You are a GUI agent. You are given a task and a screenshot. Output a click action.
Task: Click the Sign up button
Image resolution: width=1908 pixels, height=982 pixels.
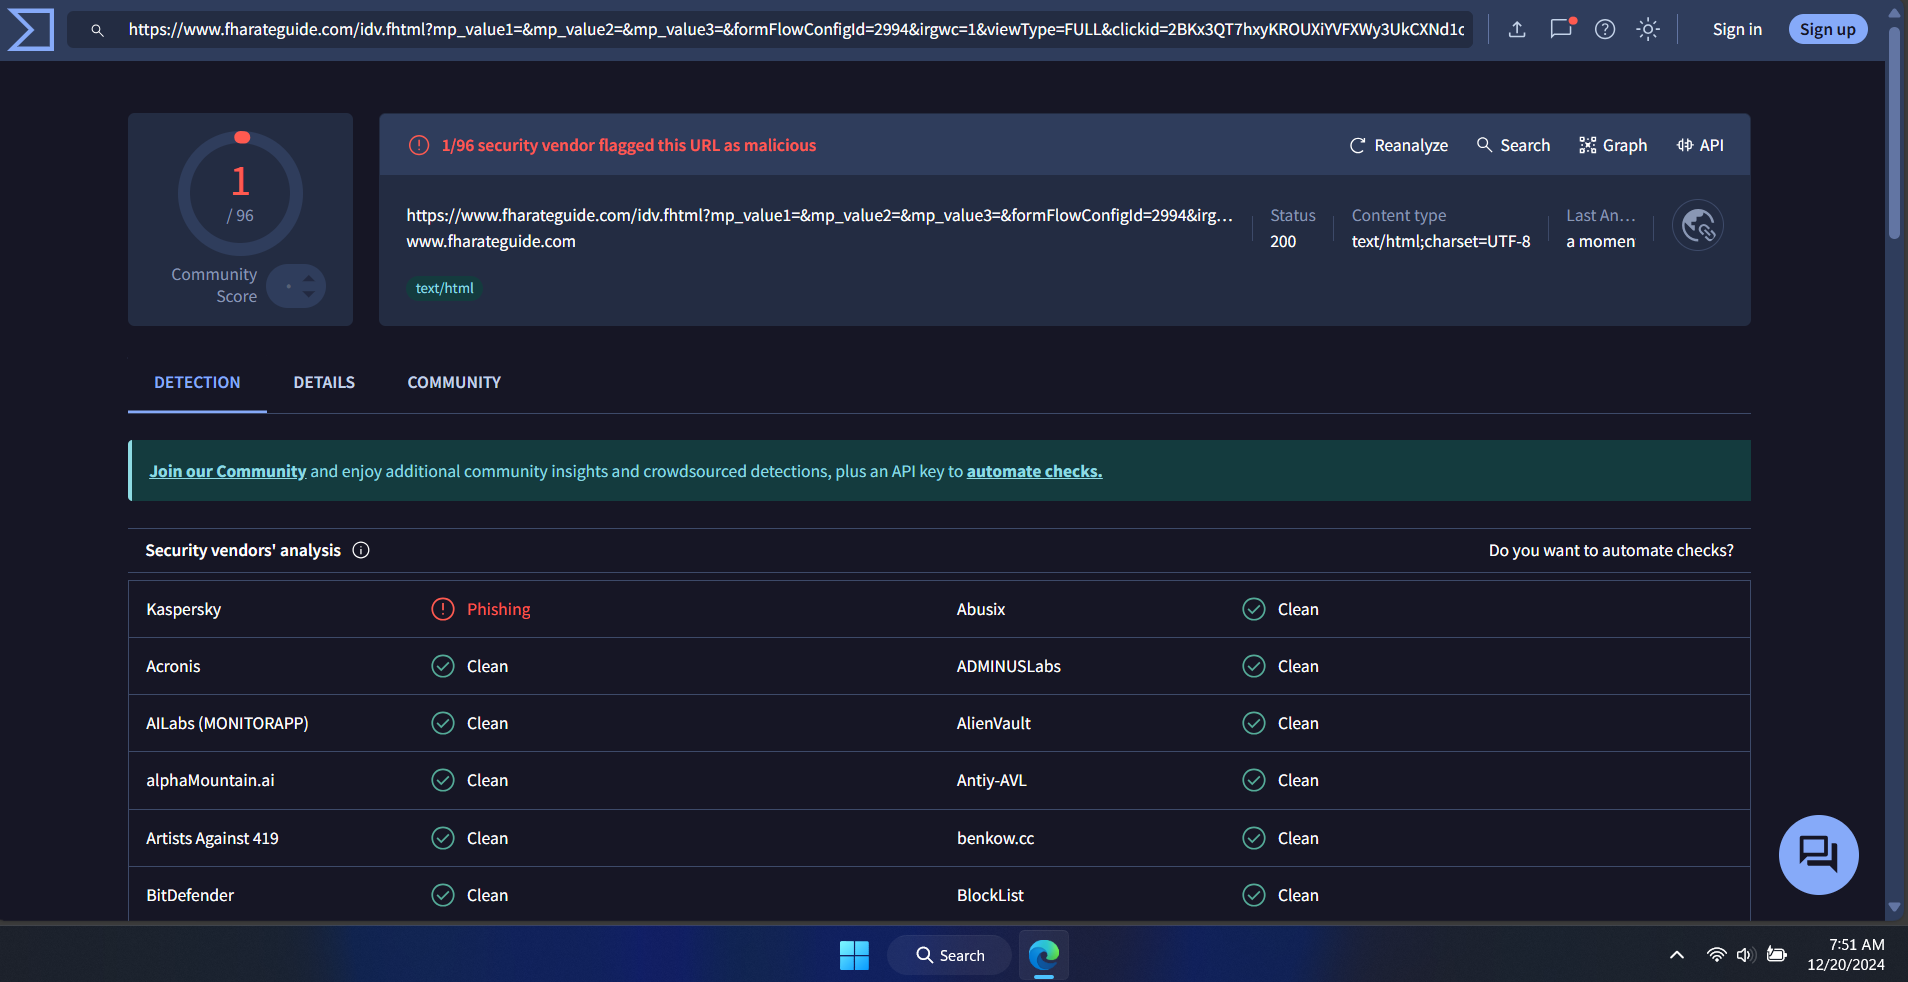1827,29
